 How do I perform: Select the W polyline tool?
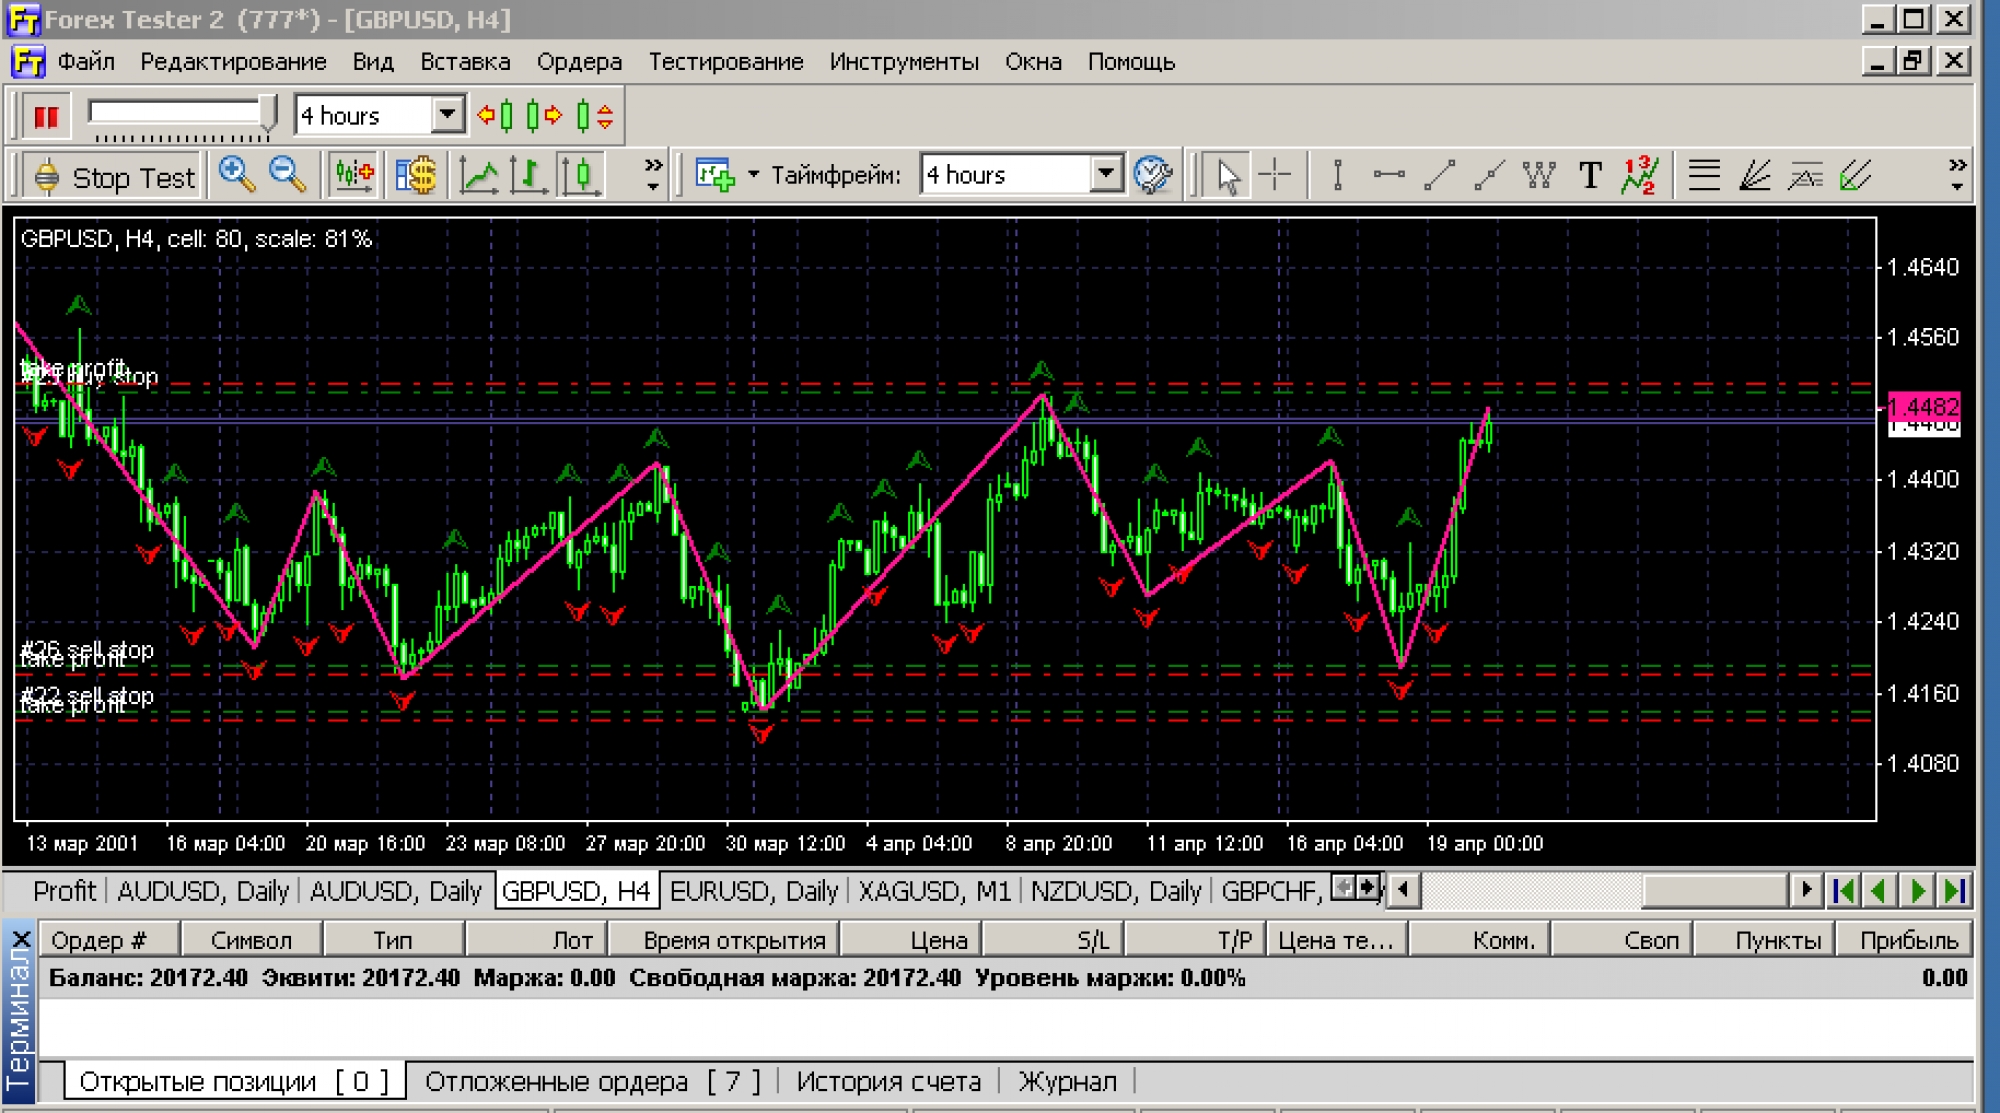pos(1539,176)
